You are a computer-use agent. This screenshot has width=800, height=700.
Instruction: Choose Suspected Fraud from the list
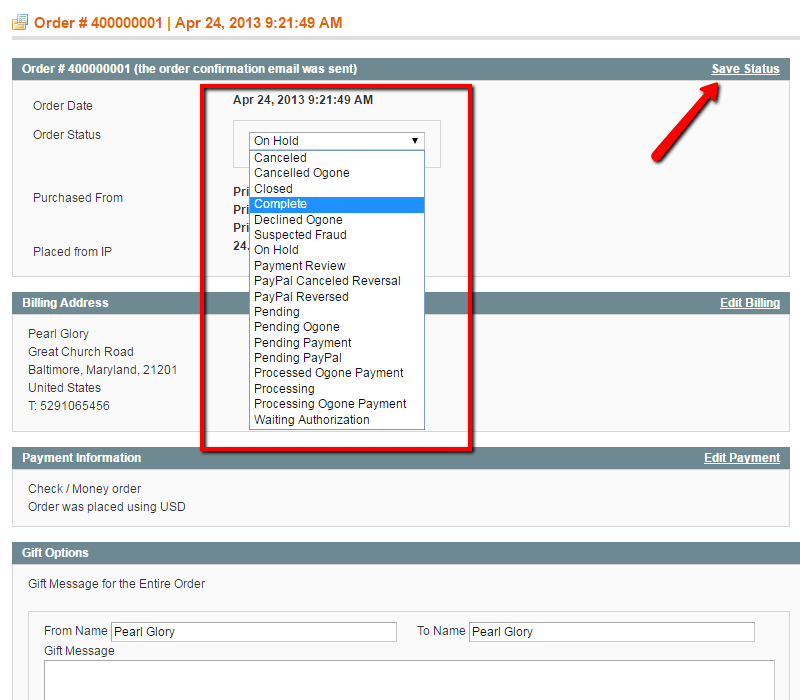[300, 235]
